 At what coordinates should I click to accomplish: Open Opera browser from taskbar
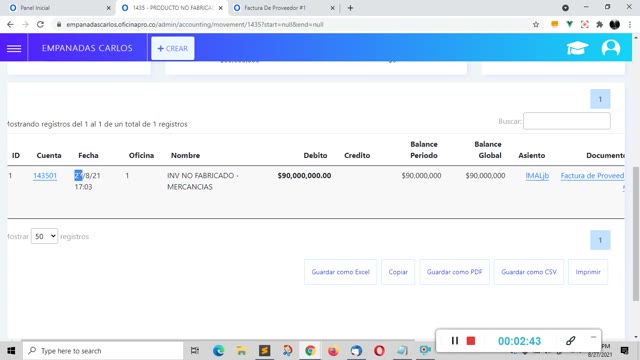(x=379, y=351)
